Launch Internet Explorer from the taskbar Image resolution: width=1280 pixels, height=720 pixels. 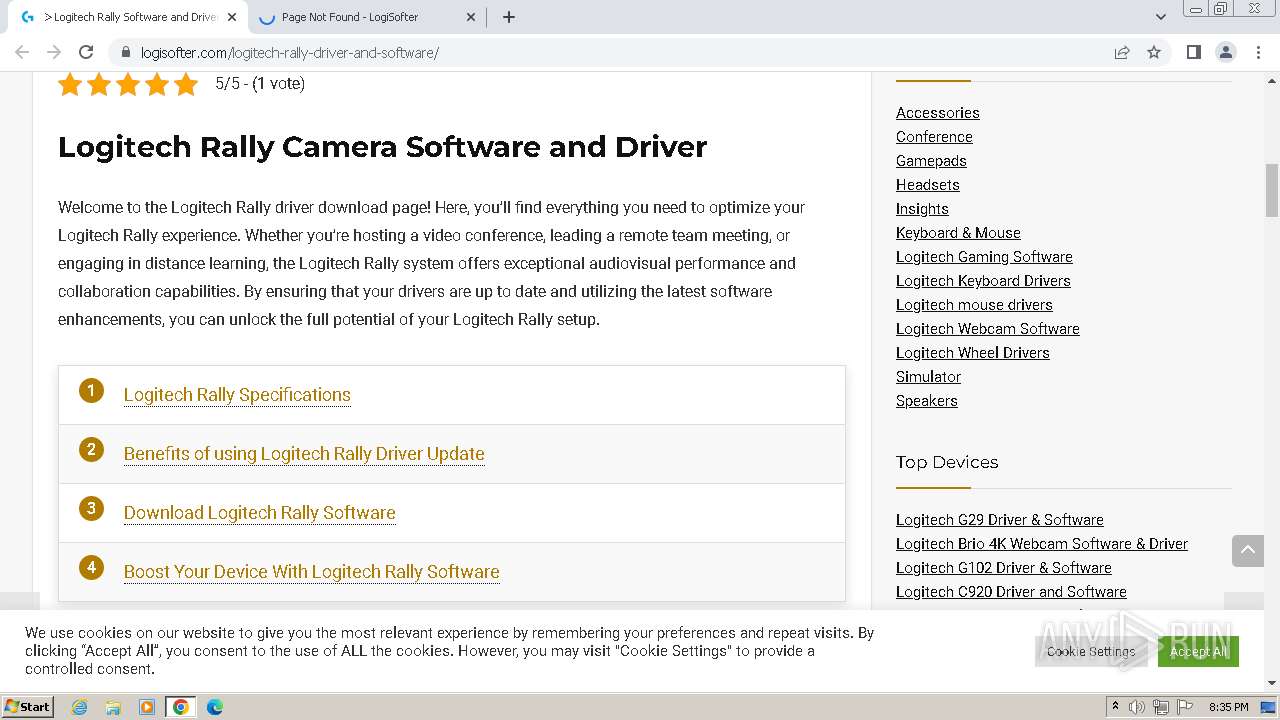(79, 707)
